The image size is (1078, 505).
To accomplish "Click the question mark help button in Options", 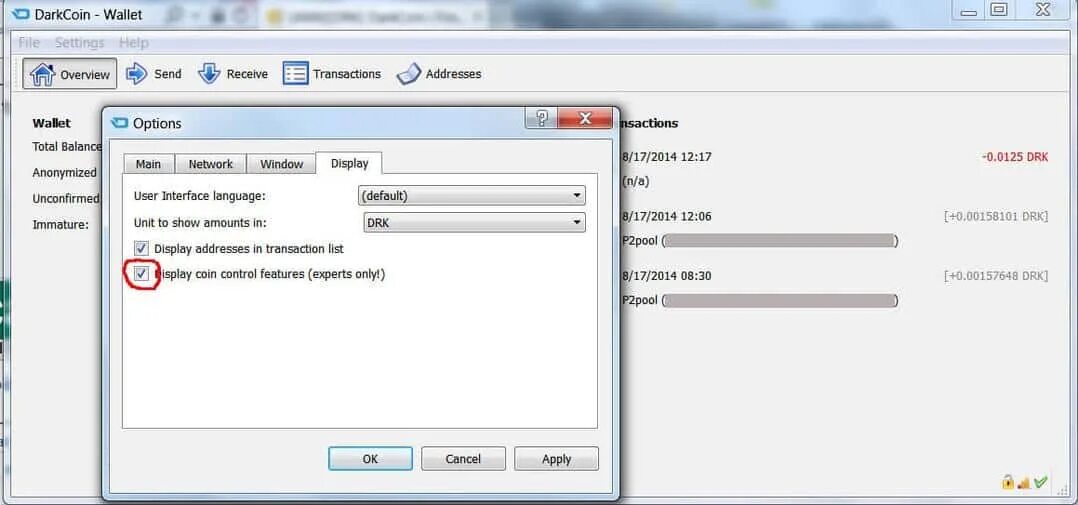I will tap(541, 118).
